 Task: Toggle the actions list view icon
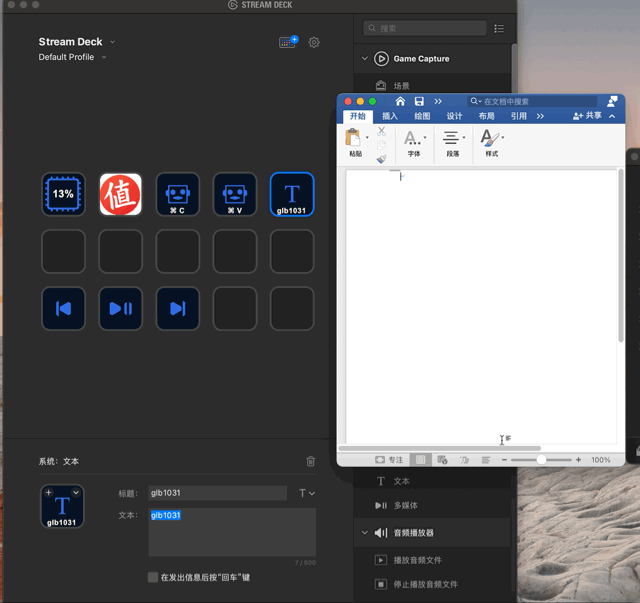[x=499, y=29]
